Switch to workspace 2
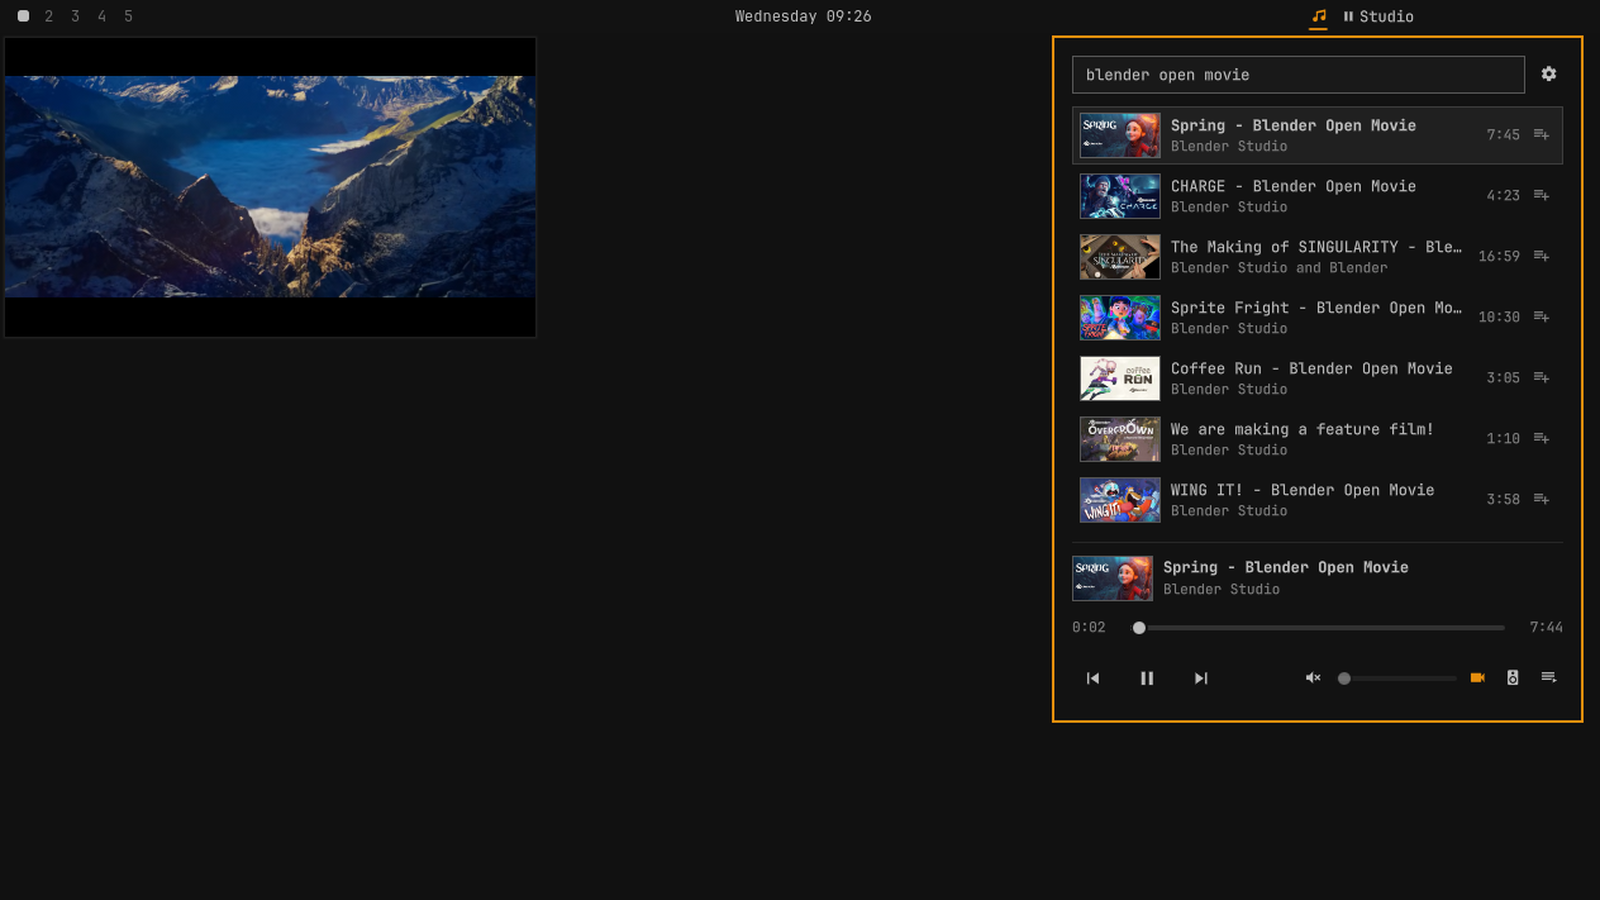This screenshot has height=900, width=1600. [x=49, y=16]
